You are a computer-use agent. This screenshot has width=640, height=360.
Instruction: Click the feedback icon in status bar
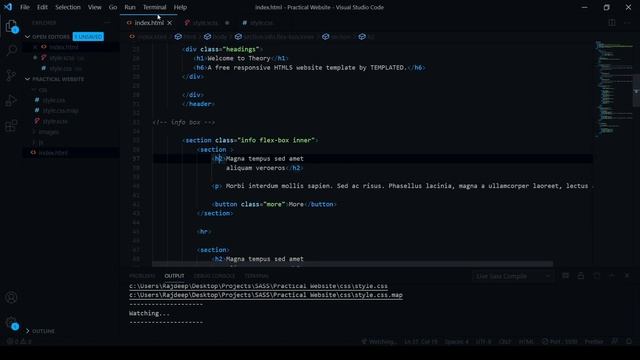pyautogui.click(x=615, y=342)
